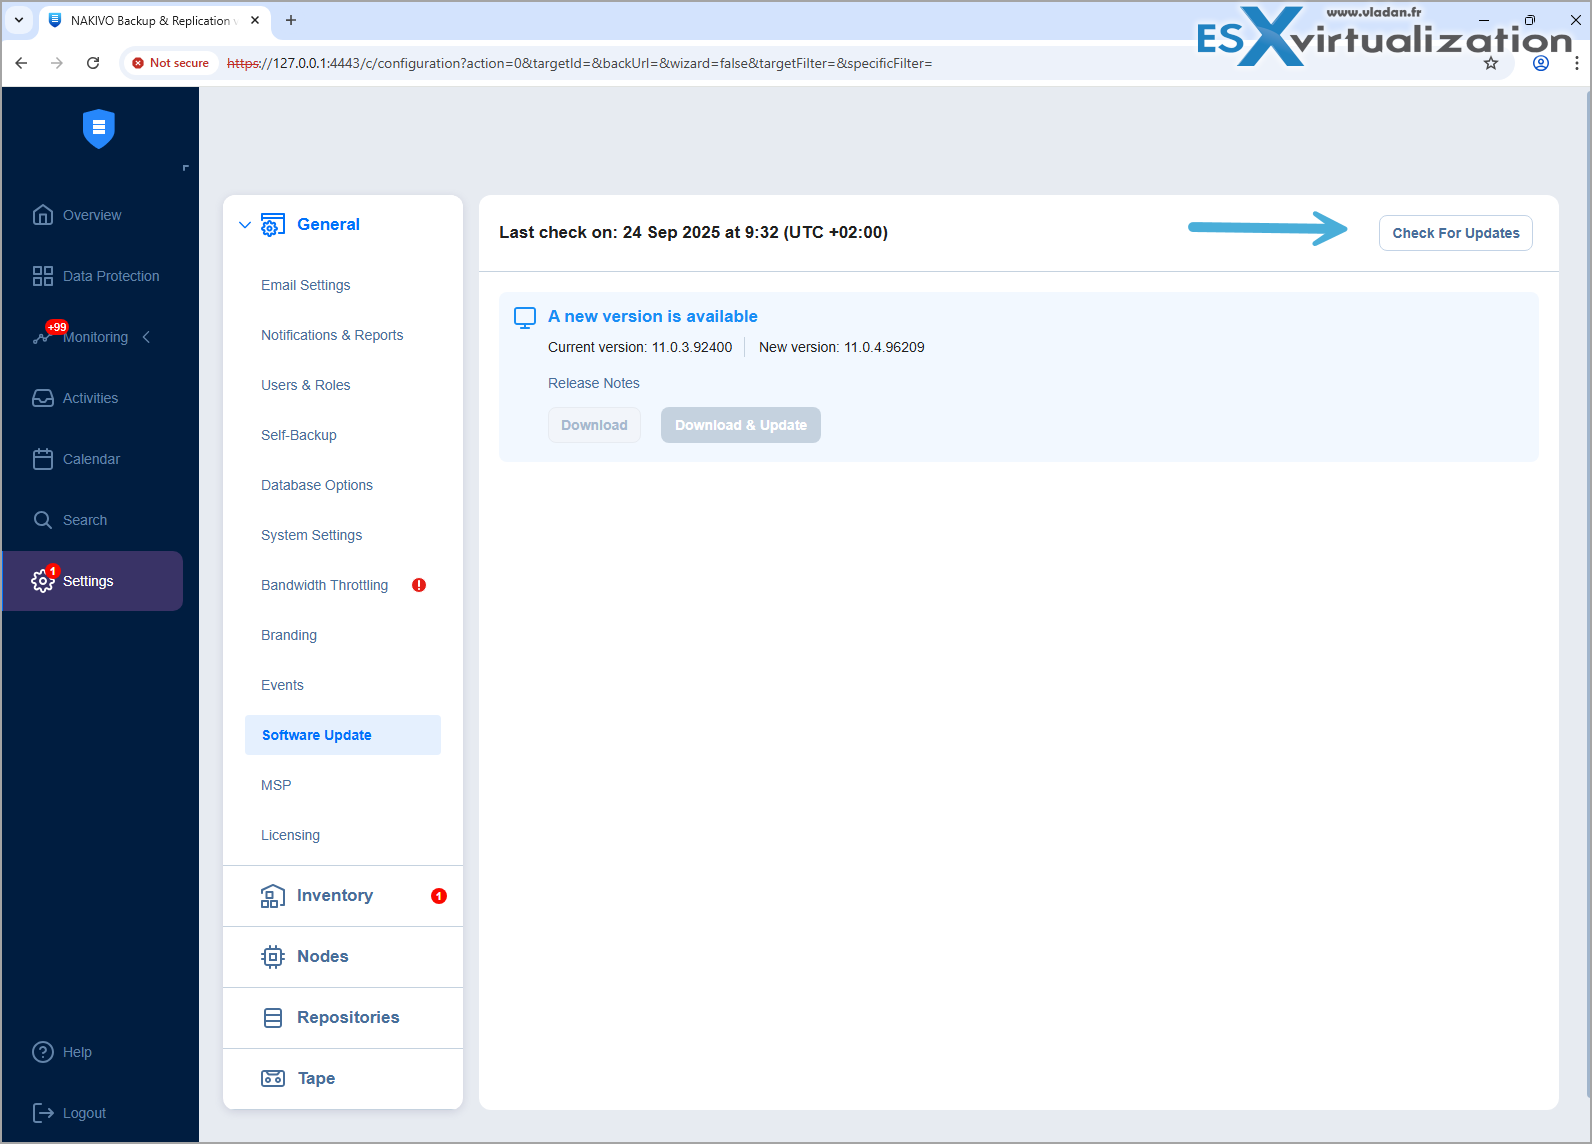Open MSP settings
The height and width of the screenshot is (1144, 1592).
pyautogui.click(x=276, y=785)
